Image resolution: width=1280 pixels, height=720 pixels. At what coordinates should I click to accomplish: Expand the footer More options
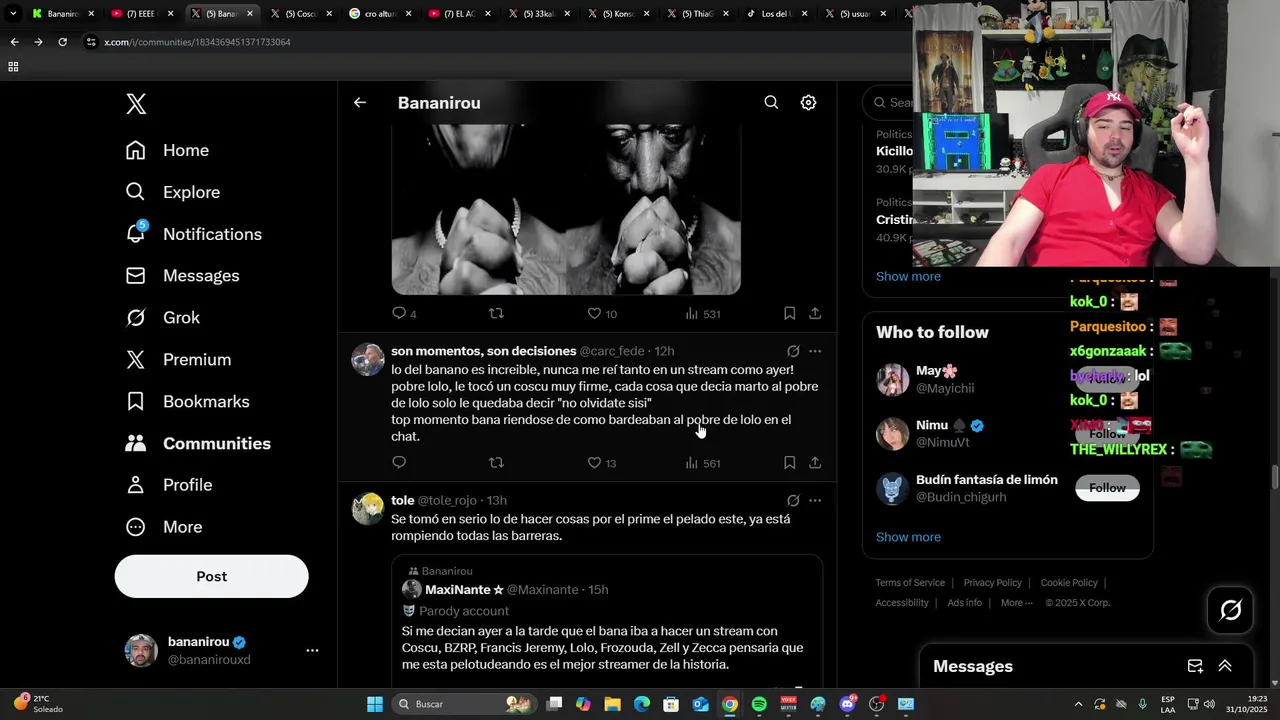pyautogui.click(x=1017, y=603)
